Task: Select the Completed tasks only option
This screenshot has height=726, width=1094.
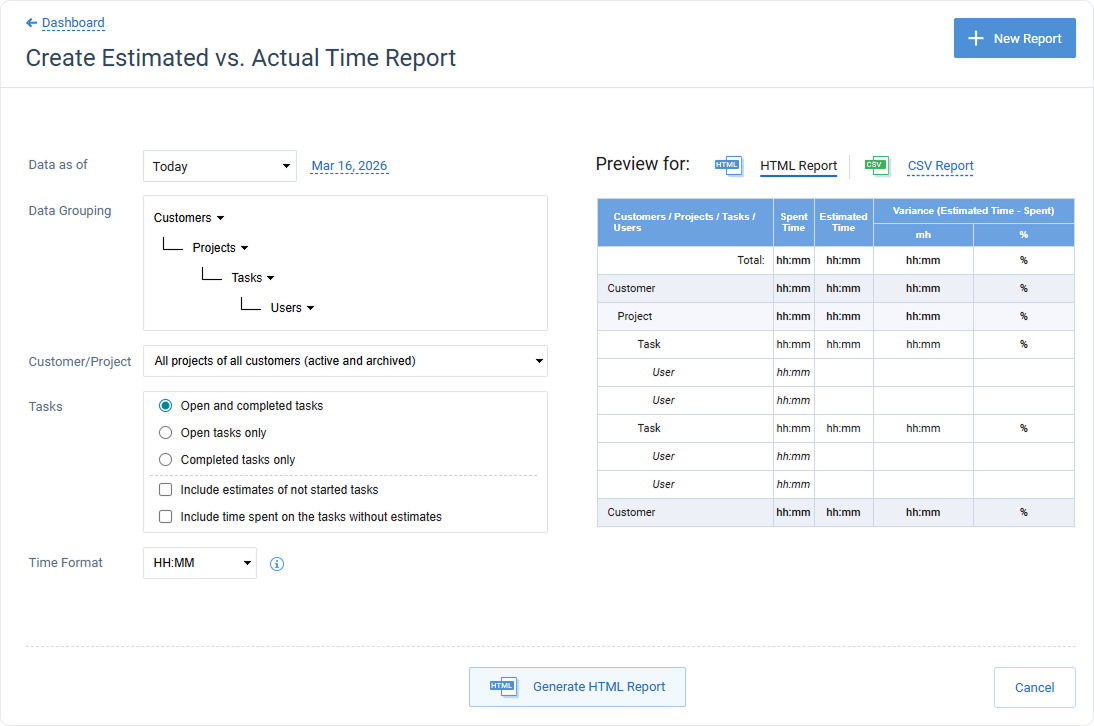Action: tap(165, 459)
